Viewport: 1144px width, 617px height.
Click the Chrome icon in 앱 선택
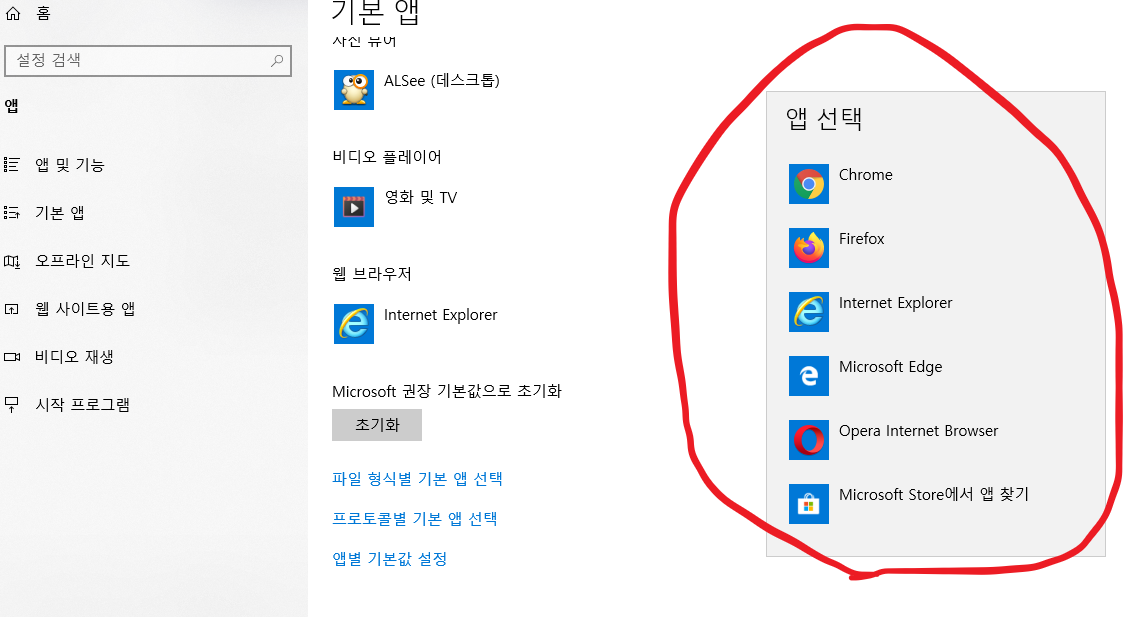[x=808, y=184]
